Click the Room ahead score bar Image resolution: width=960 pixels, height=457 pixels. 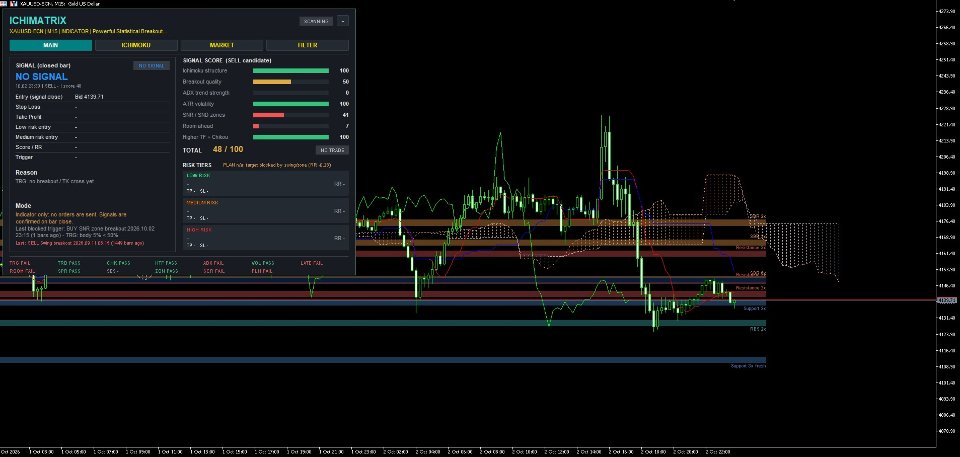(291, 126)
